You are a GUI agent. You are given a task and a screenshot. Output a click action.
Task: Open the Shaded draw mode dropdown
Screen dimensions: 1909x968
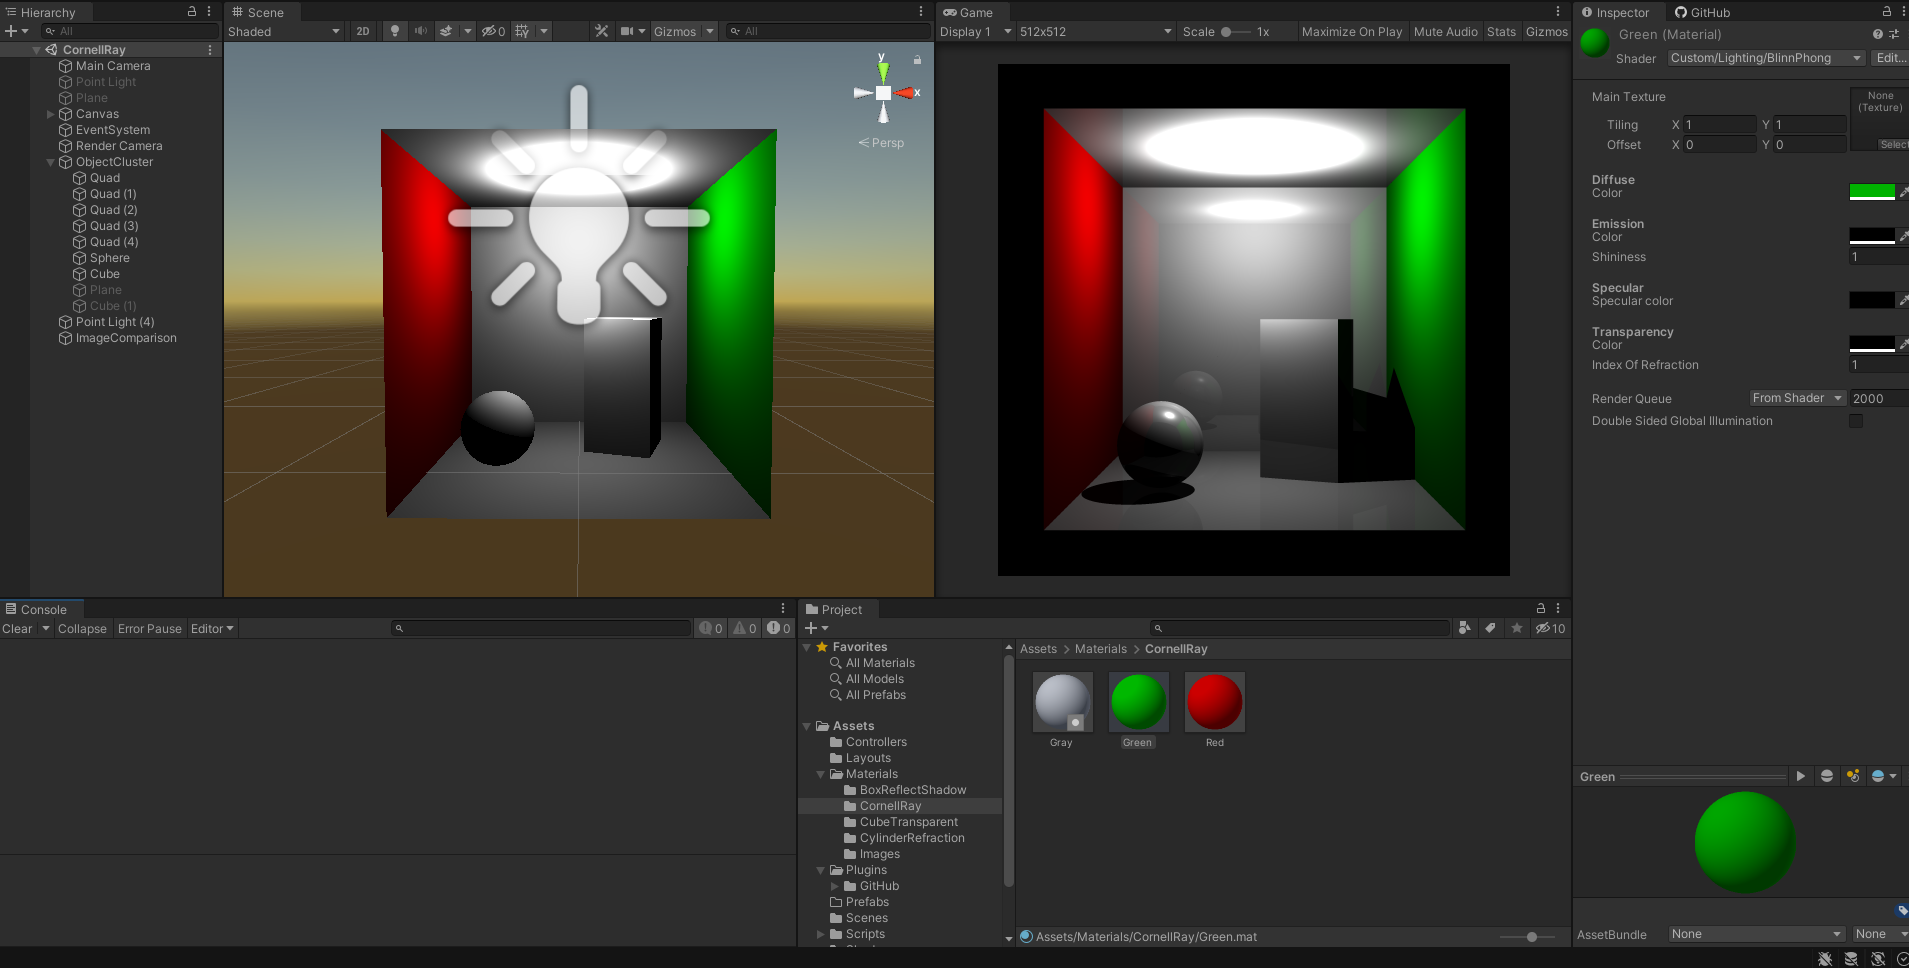tap(284, 31)
